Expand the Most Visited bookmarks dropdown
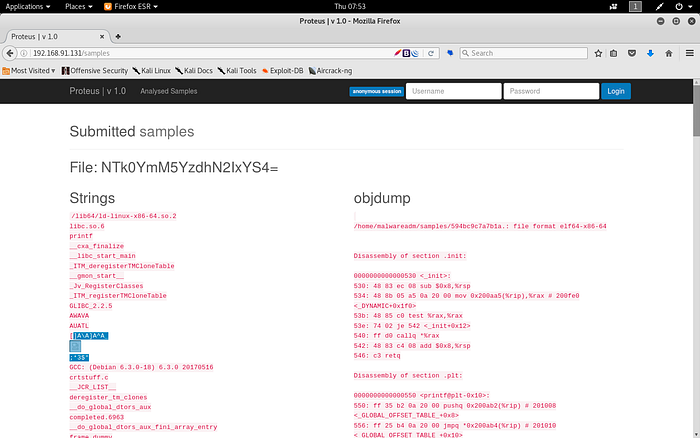 pyautogui.click(x=30, y=70)
